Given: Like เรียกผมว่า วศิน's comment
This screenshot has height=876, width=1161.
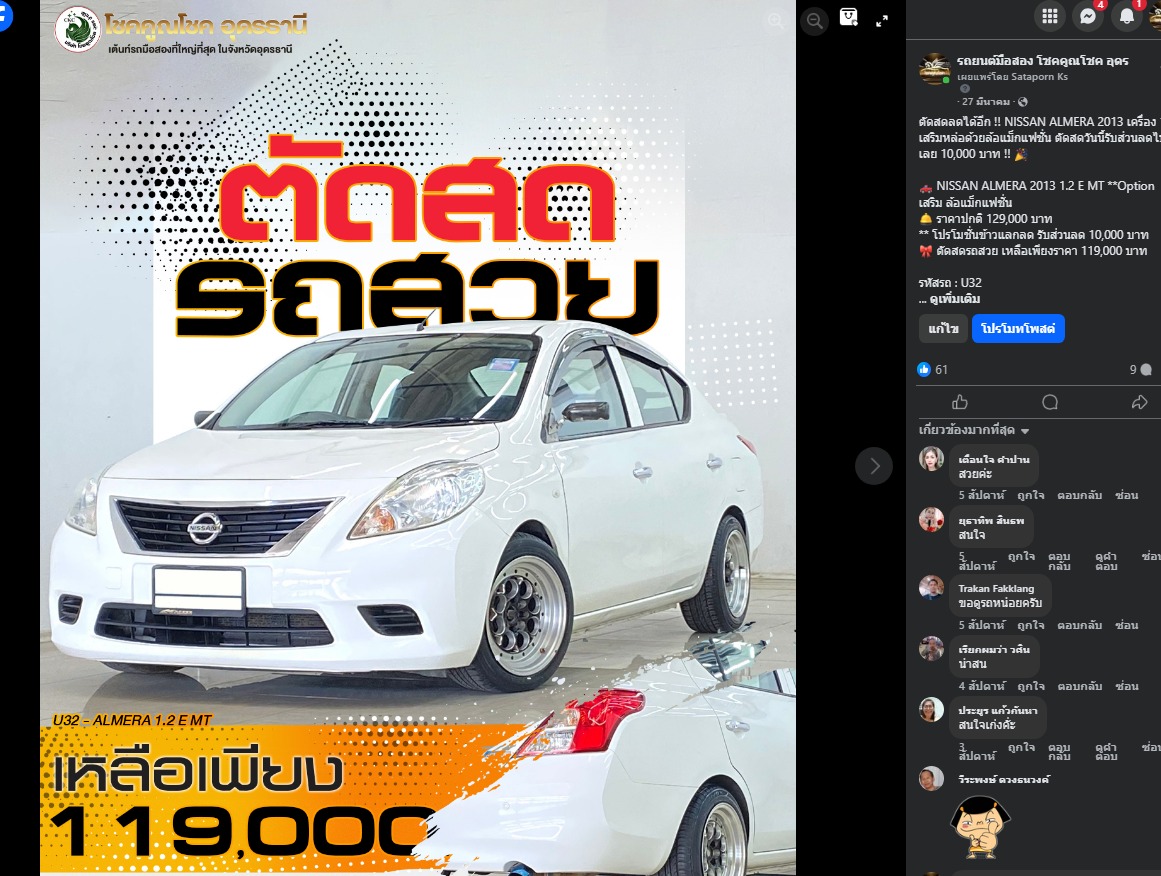Looking at the screenshot, I should click(x=1031, y=686).
